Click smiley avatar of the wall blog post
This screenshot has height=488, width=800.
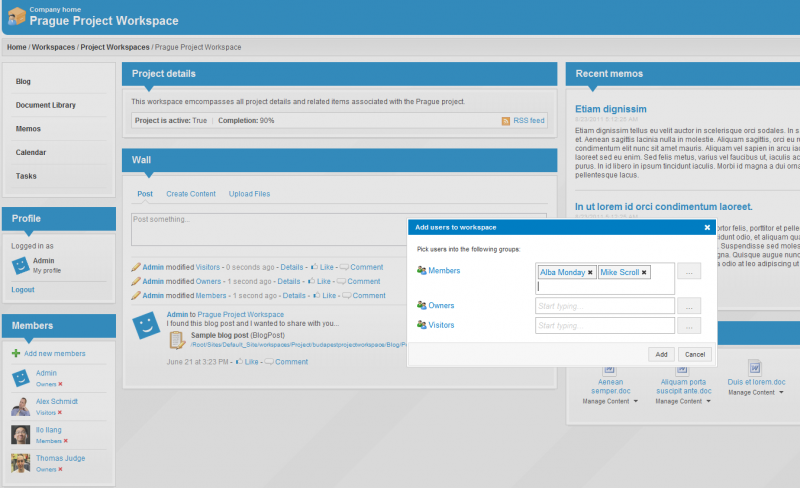pos(146,325)
